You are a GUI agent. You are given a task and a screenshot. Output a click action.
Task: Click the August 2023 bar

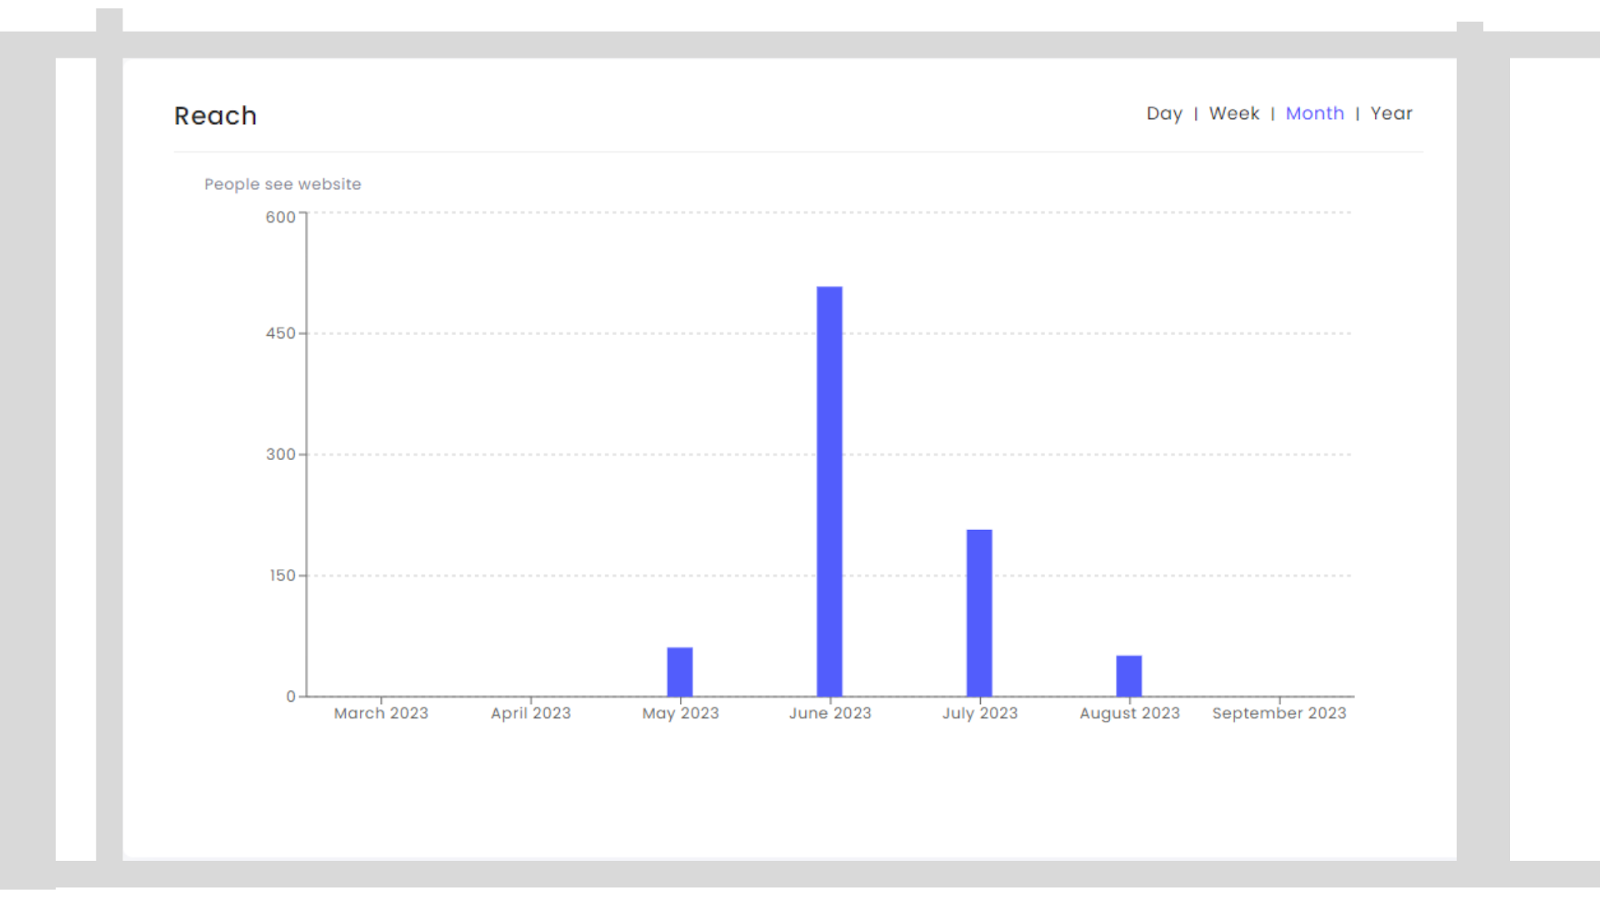(1129, 676)
